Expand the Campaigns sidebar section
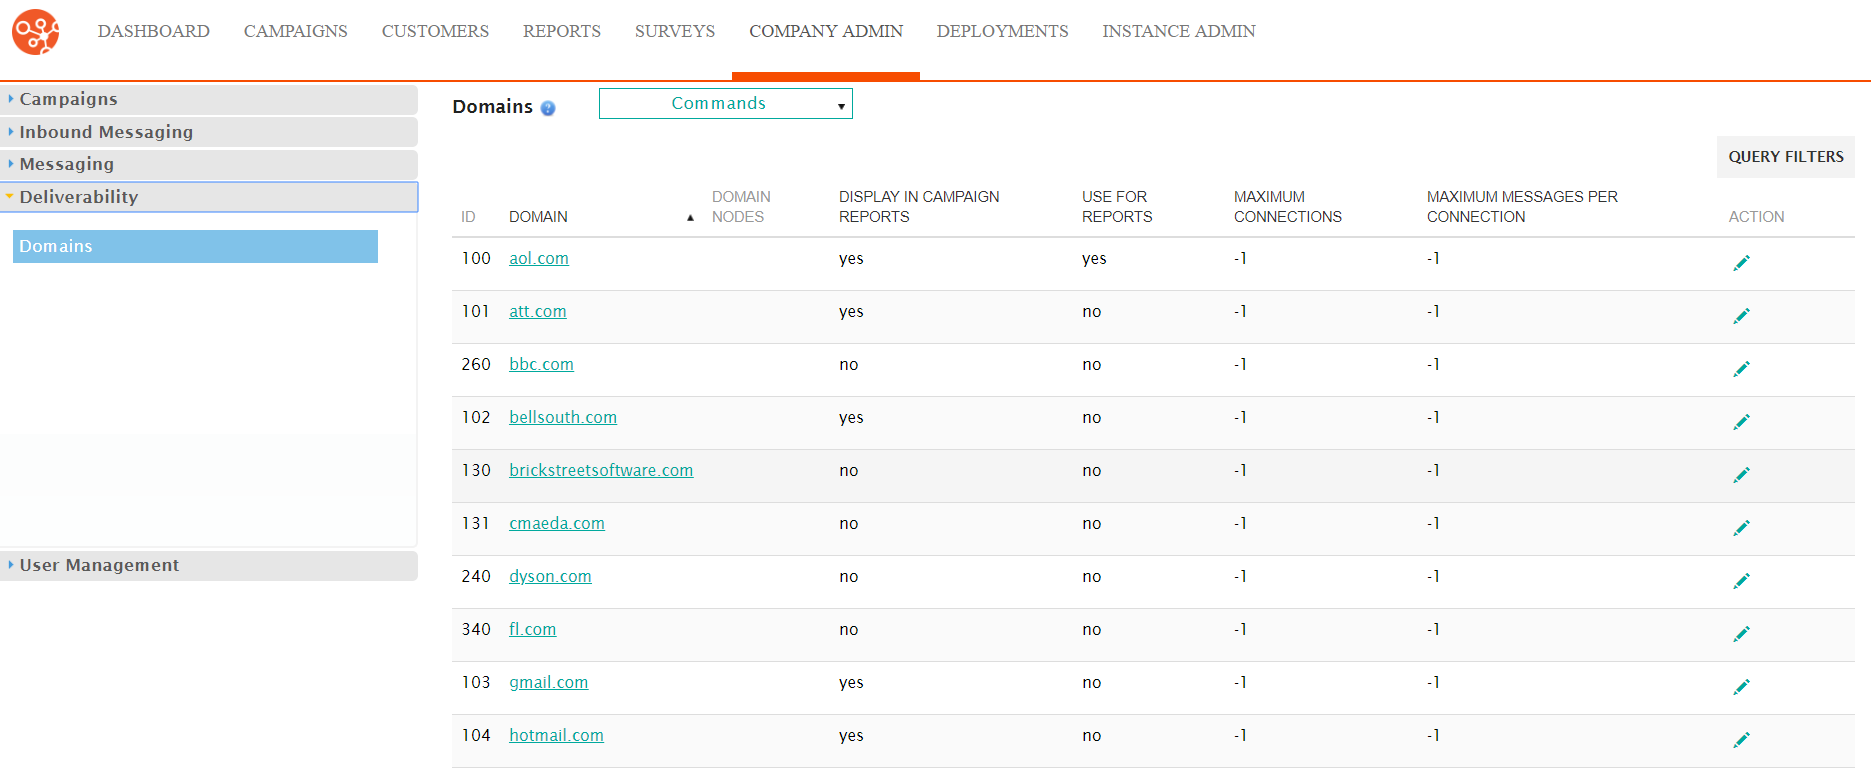 (209, 99)
